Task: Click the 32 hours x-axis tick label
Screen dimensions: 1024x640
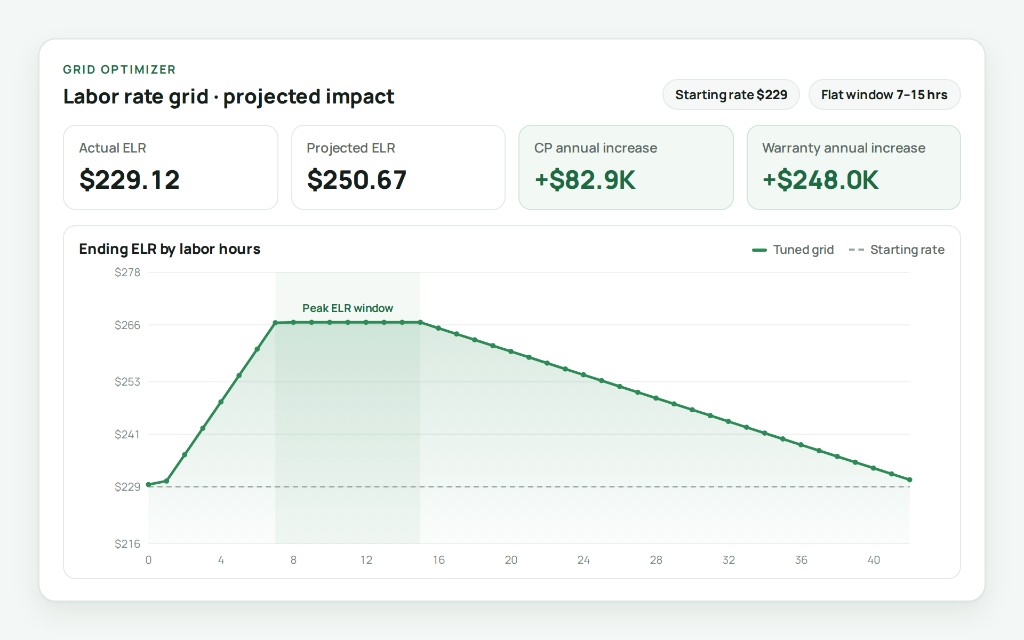Action: pyautogui.click(x=729, y=560)
